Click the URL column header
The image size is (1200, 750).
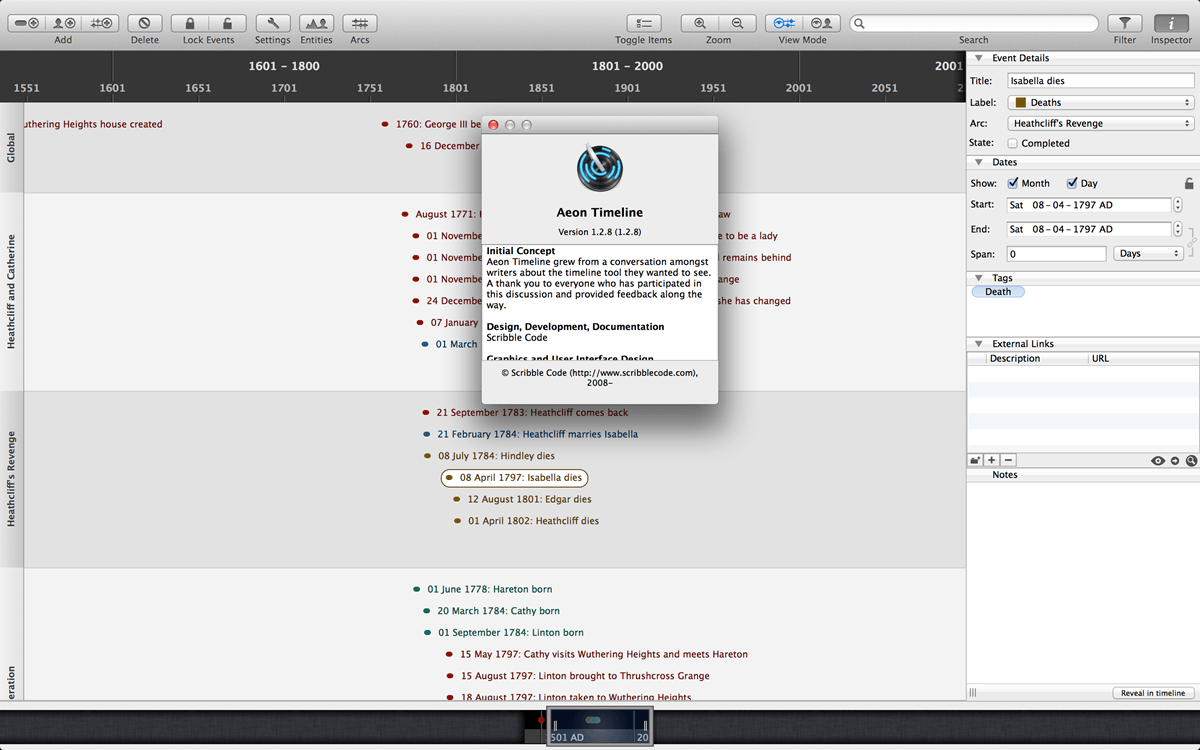coord(1144,358)
